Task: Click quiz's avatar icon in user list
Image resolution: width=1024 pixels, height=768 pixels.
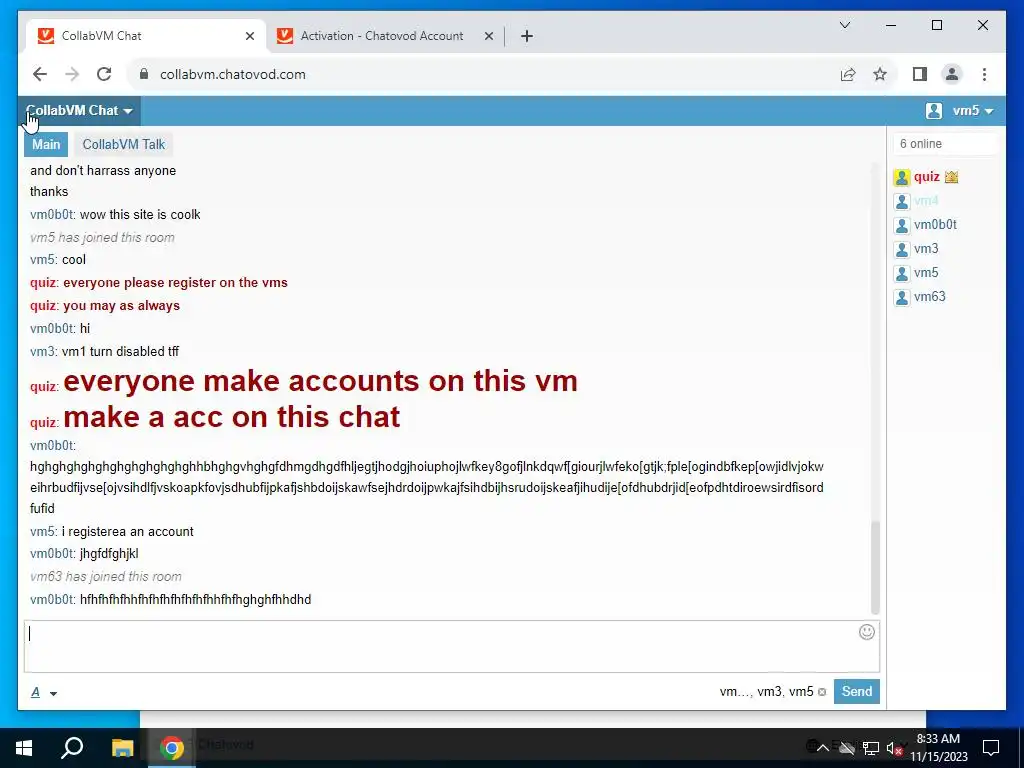Action: pyautogui.click(x=902, y=178)
